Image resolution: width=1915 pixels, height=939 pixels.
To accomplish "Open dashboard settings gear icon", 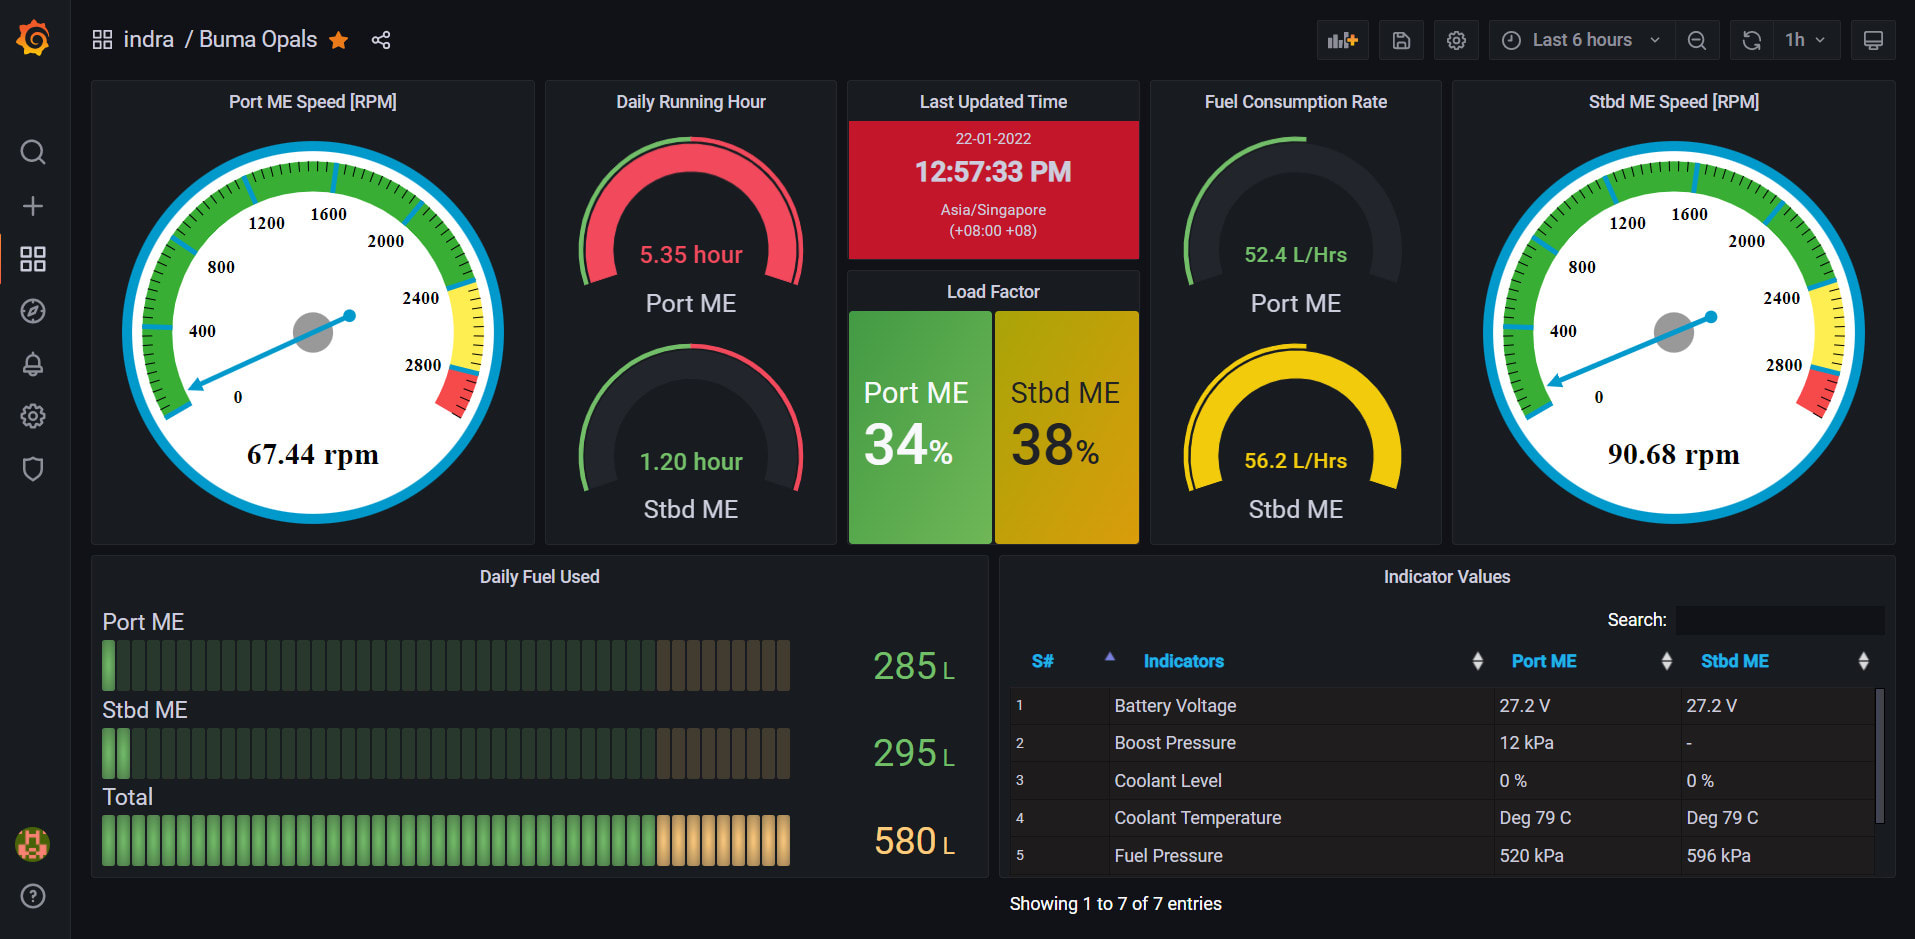I will pos(1456,40).
